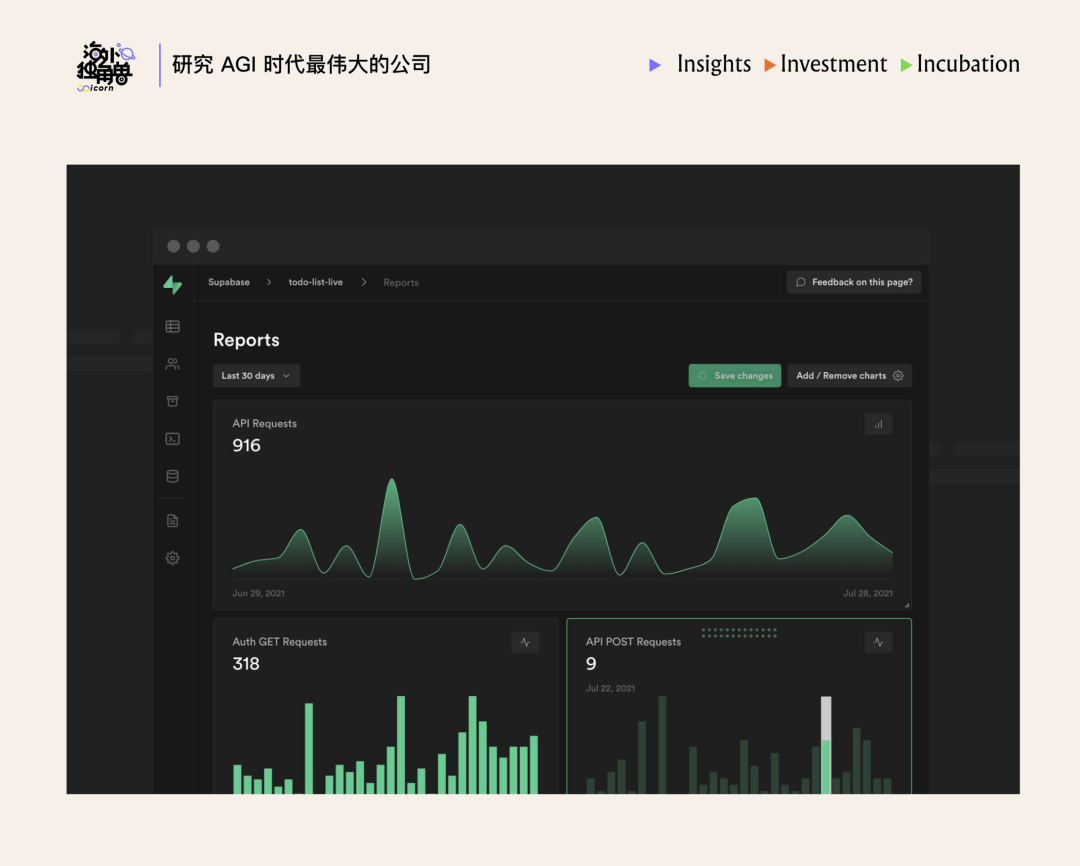Screen dimensions: 1080x866
Task: Click the speech bubble feedback icon
Action: click(x=800, y=282)
